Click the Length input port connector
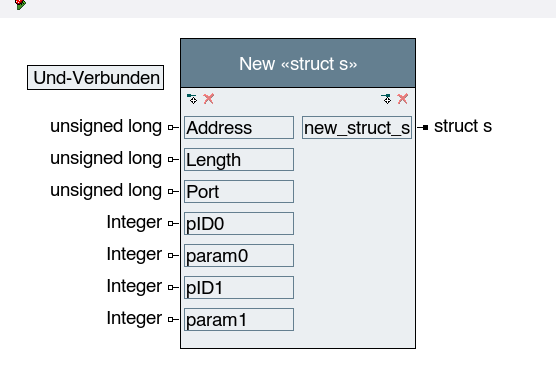The width and height of the screenshot is (556, 389). click(x=171, y=159)
